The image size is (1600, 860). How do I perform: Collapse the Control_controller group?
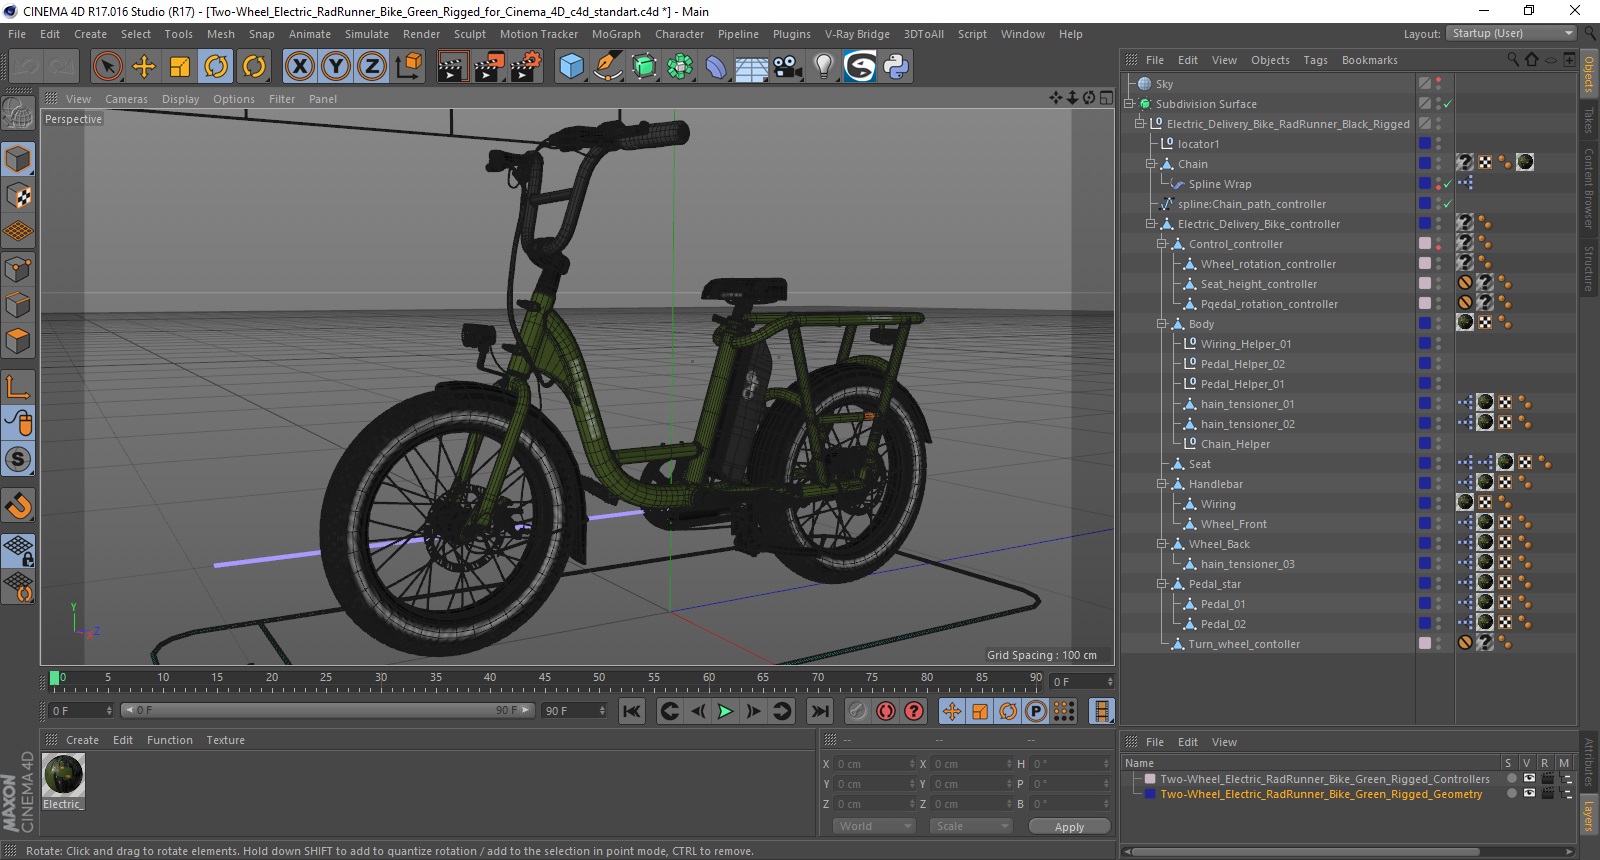click(1162, 244)
